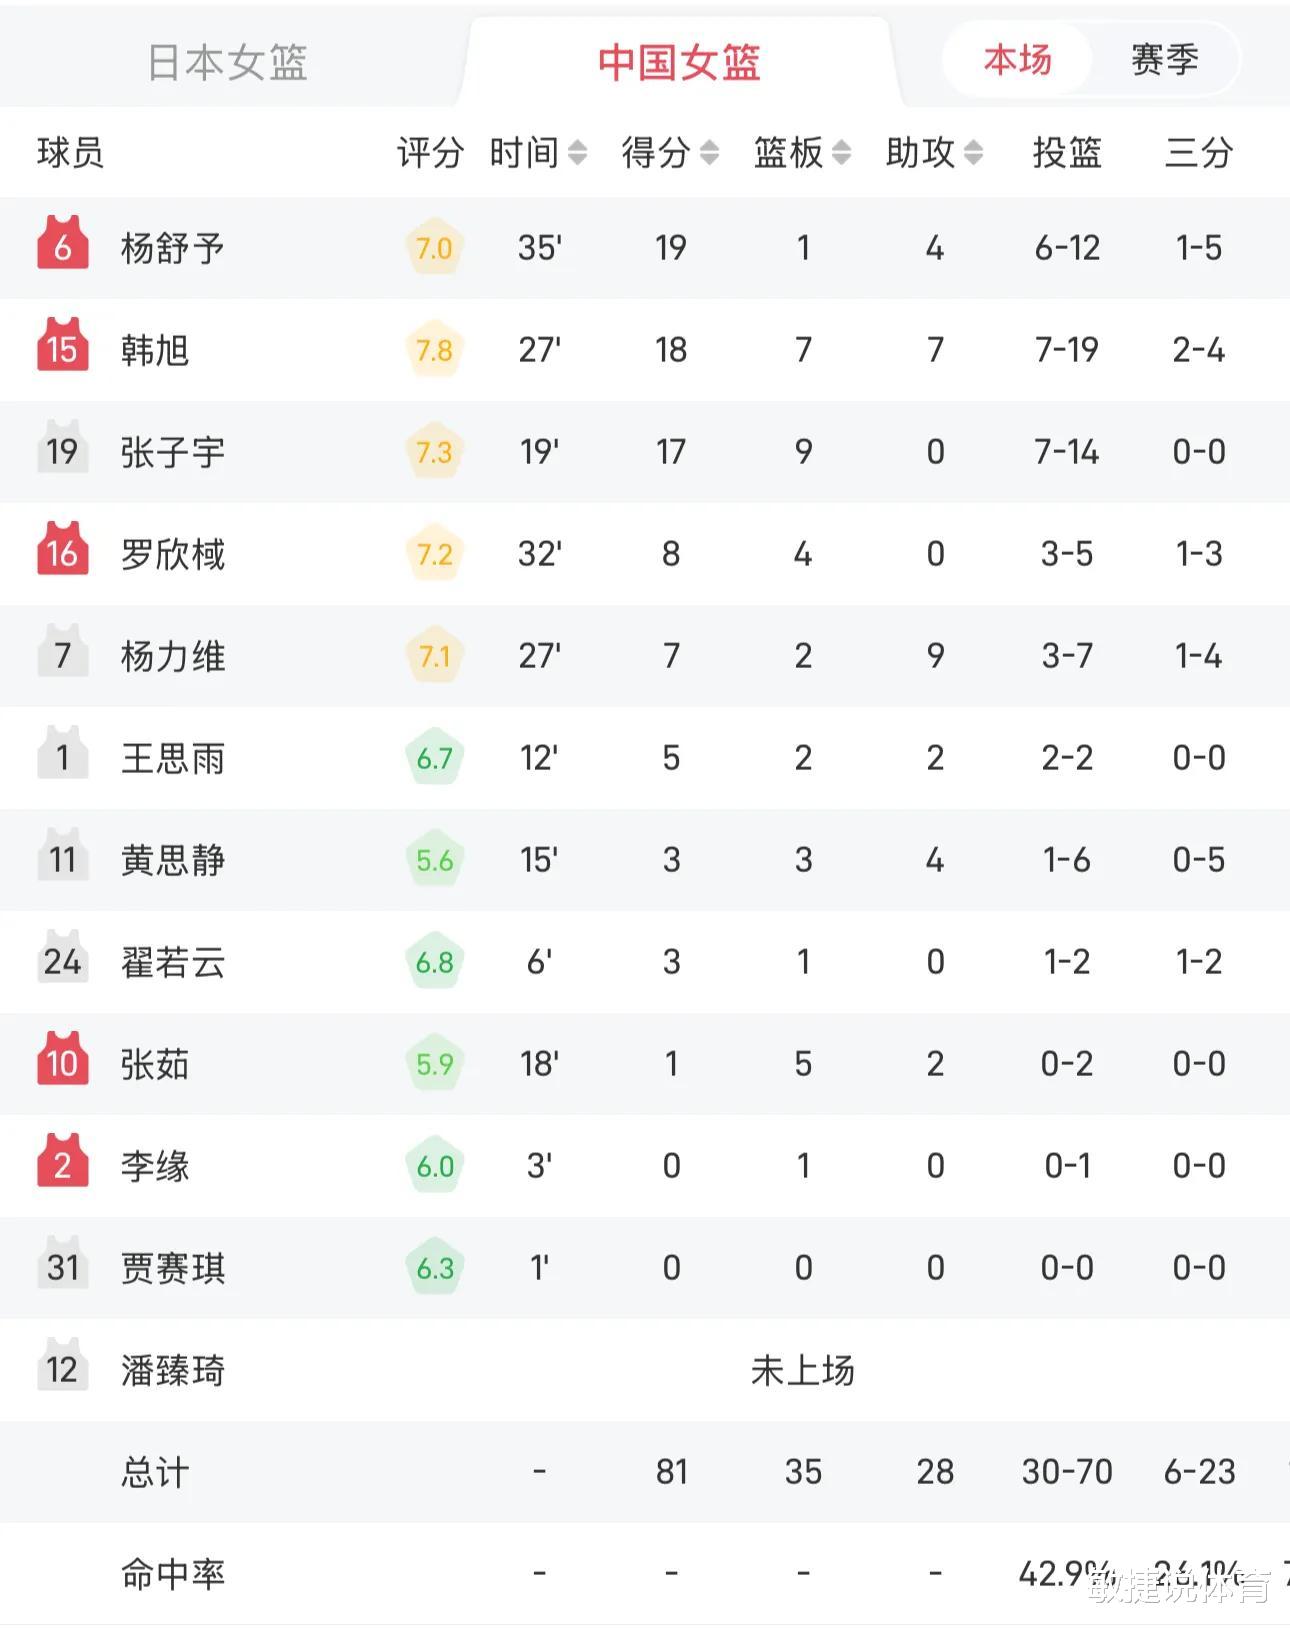This screenshot has width=1290, height=1628.
Task: Select the 中国女篮 team tab
Action: 679,62
